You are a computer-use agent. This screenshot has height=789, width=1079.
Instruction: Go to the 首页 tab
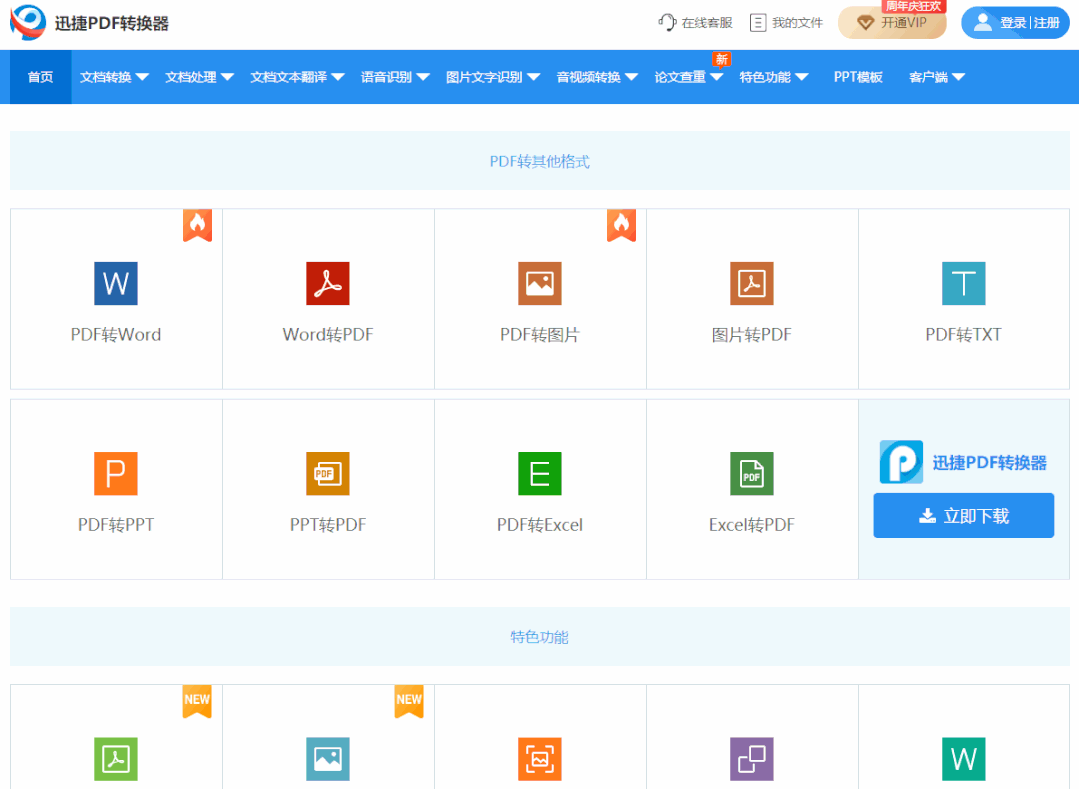tap(40, 77)
